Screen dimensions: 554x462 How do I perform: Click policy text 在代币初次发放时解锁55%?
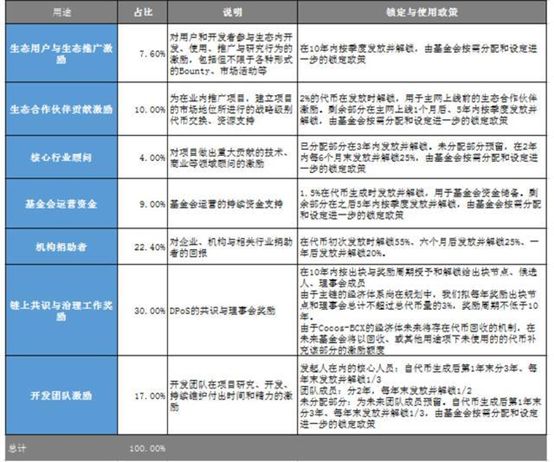(x=422, y=247)
